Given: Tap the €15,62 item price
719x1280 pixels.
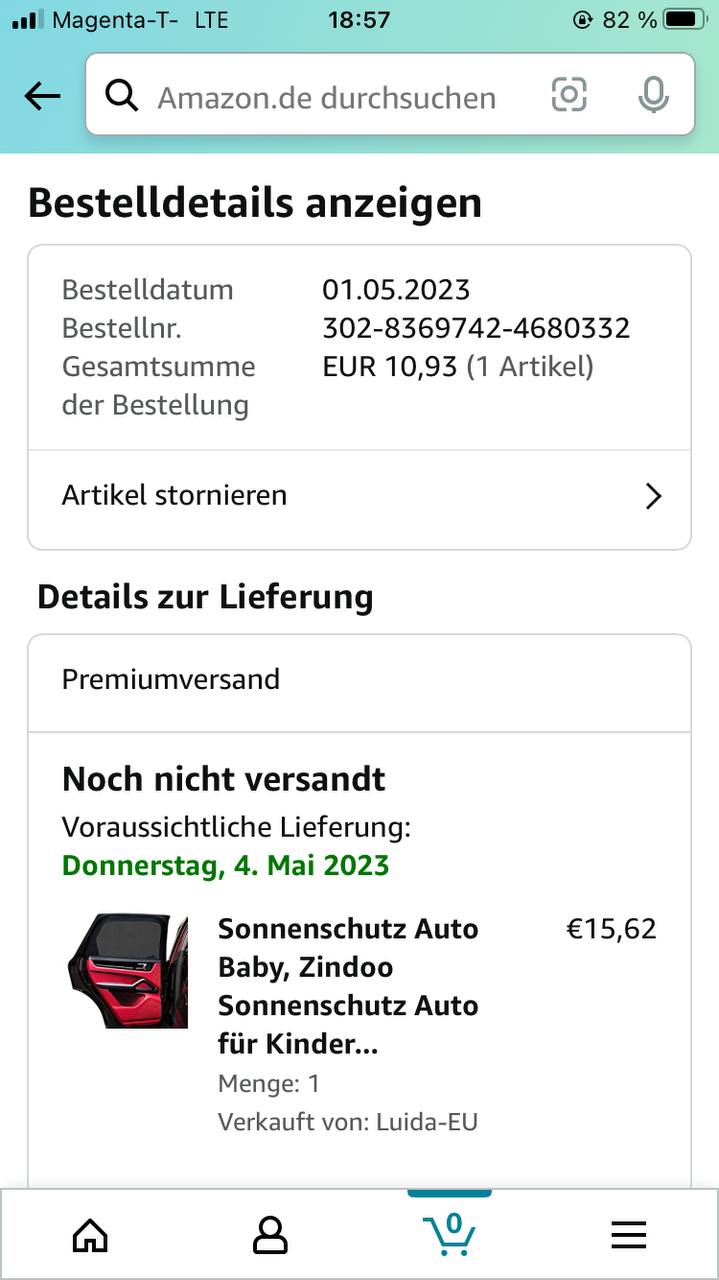Looking at the screenshot, I should pos(611,929).
